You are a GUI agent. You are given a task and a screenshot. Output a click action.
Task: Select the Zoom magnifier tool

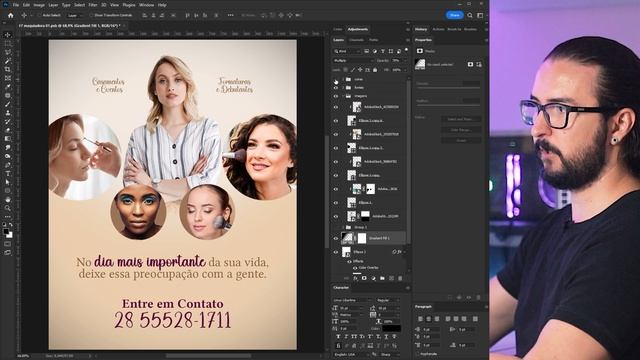tap(7, 208)
